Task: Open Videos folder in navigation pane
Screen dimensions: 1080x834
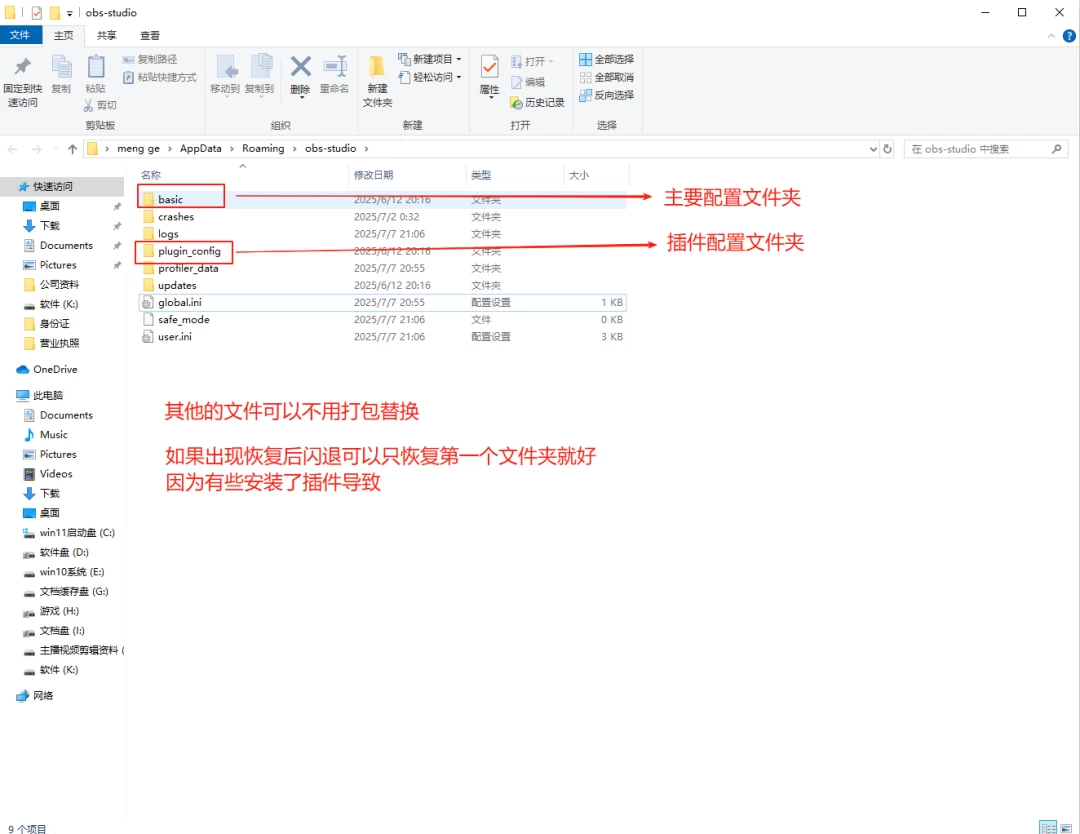Action: 56,474
